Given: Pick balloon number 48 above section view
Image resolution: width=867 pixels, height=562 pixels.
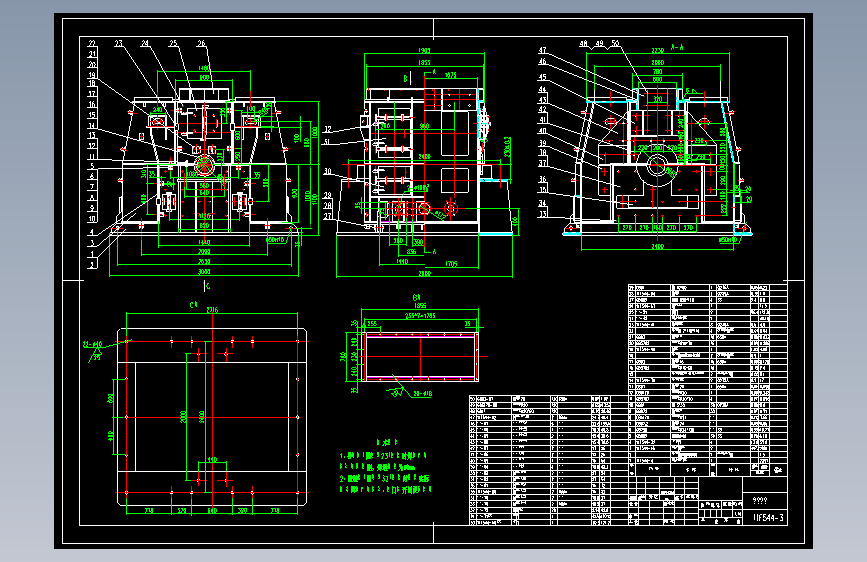Looking at the screenshot, I should tap(583, 43).
